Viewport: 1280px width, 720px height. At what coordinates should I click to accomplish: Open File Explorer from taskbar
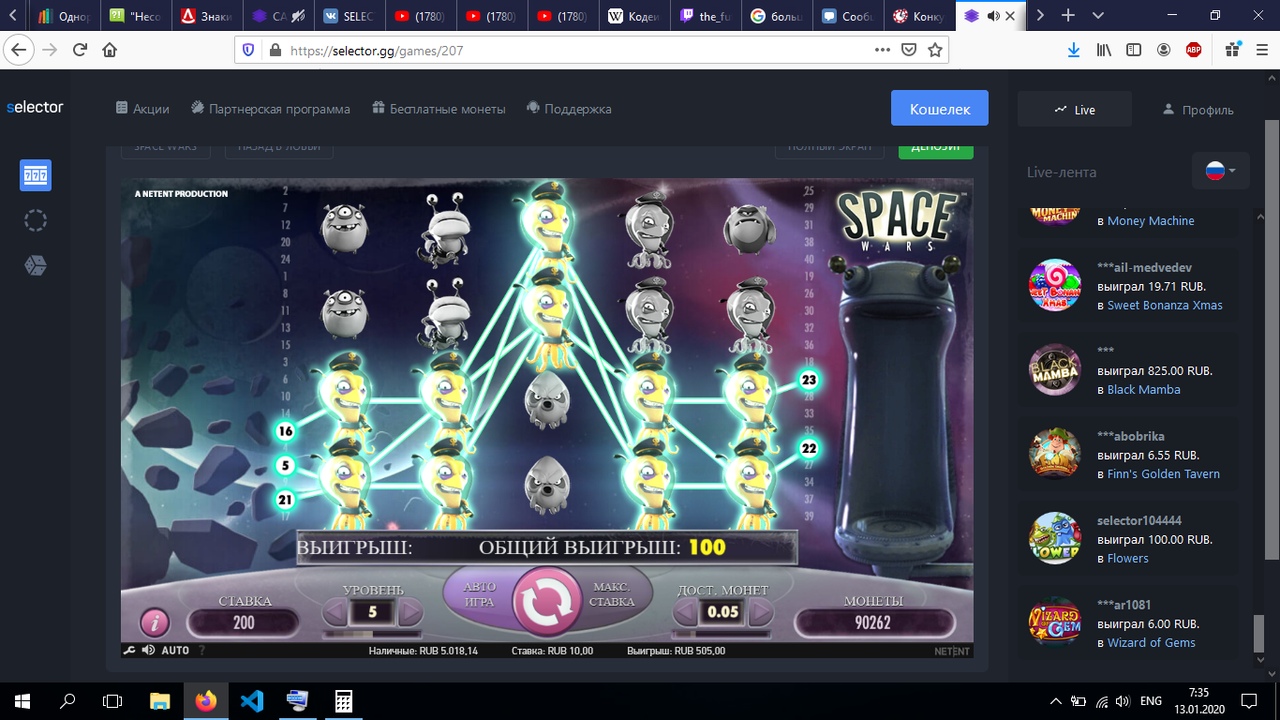[160, 701]
